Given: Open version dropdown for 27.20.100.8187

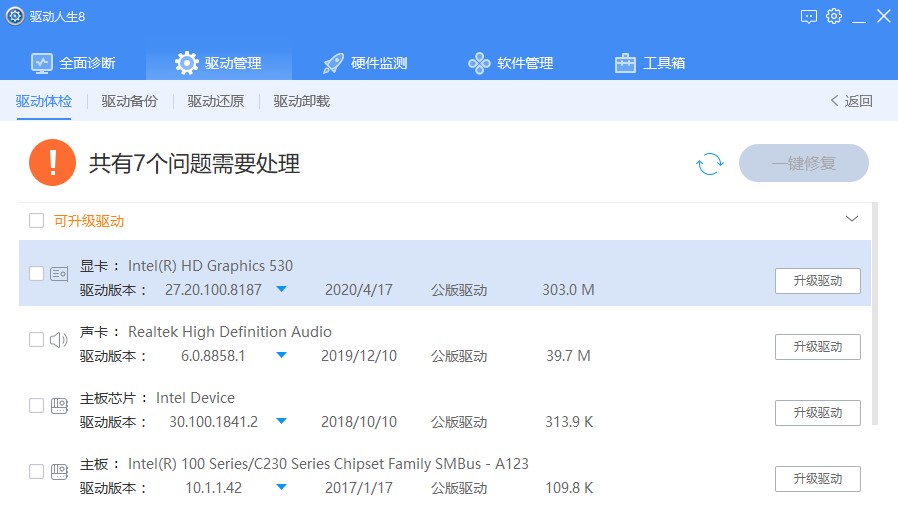Looking at the screenshot, I should (281, 289).
